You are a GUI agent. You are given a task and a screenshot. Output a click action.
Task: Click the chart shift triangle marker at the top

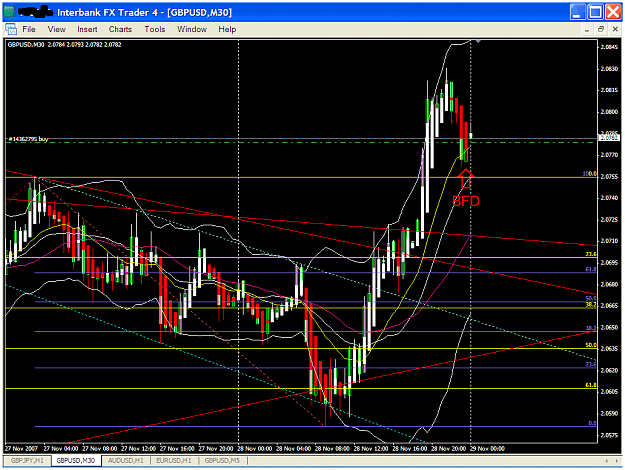478,41
